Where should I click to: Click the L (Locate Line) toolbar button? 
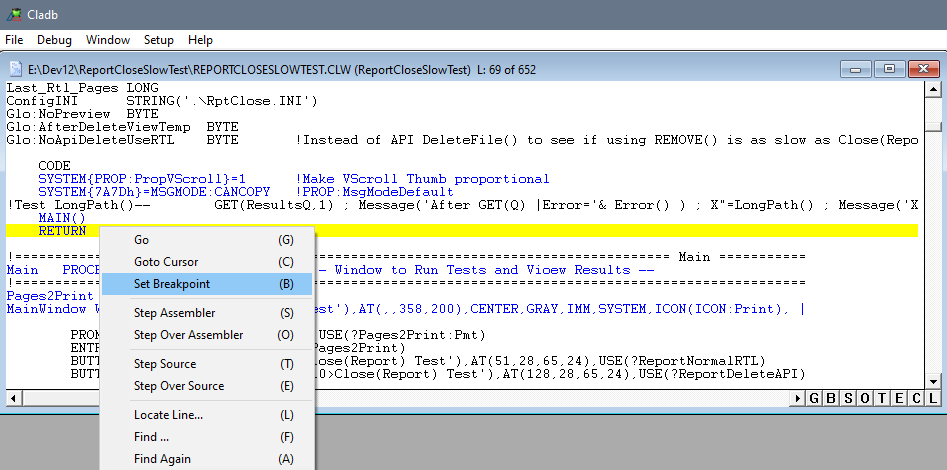[931, 399]
